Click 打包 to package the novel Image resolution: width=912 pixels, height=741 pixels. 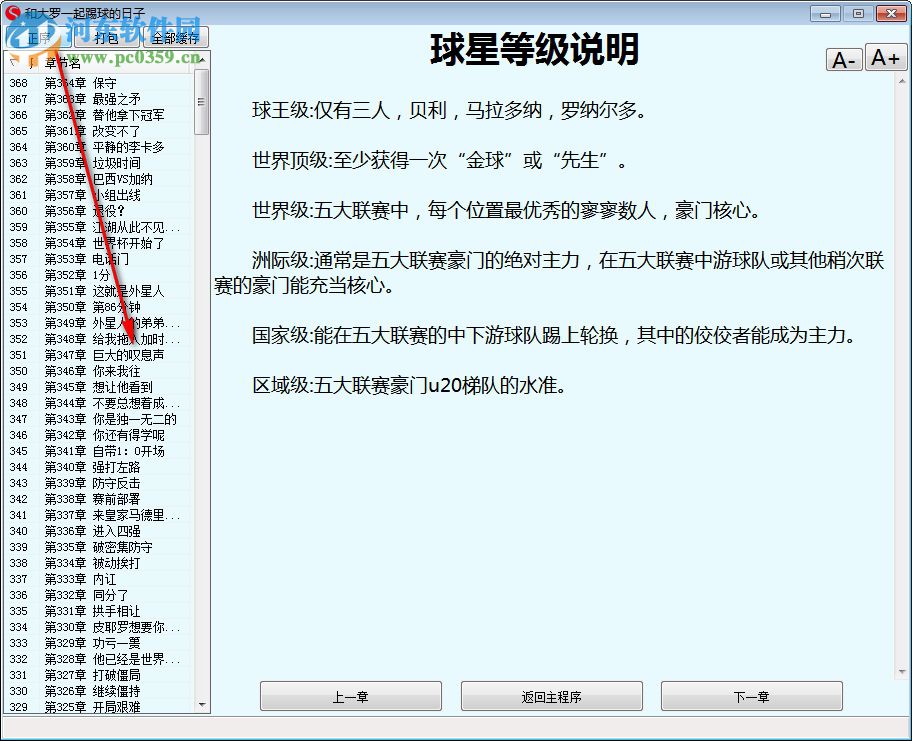[x=109, y=39]
